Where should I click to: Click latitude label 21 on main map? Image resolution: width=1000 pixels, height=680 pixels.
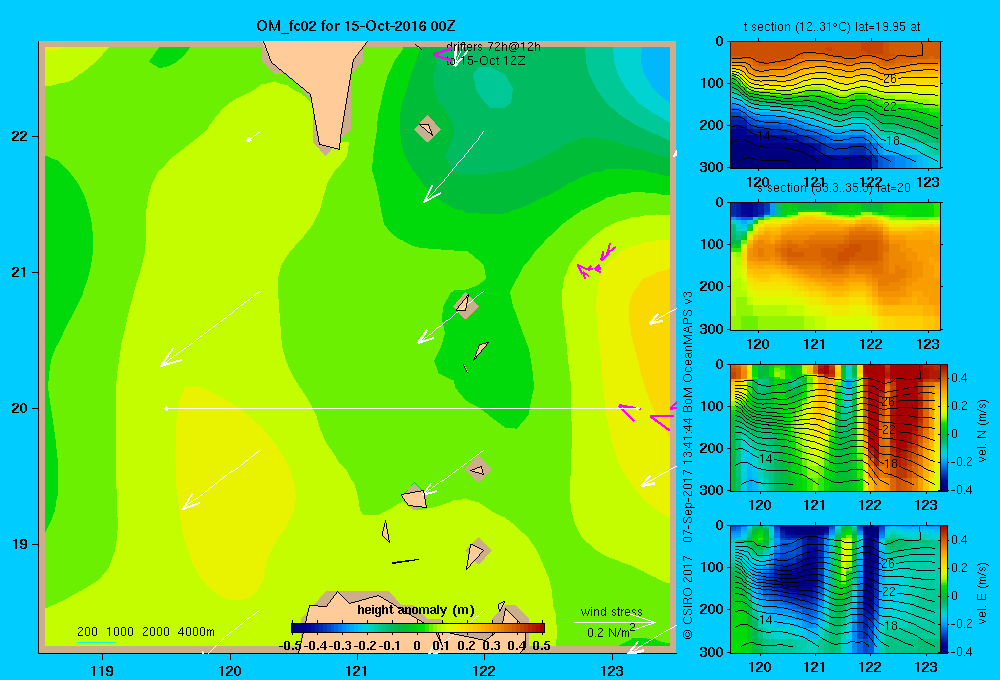click(x=20, y=272)
